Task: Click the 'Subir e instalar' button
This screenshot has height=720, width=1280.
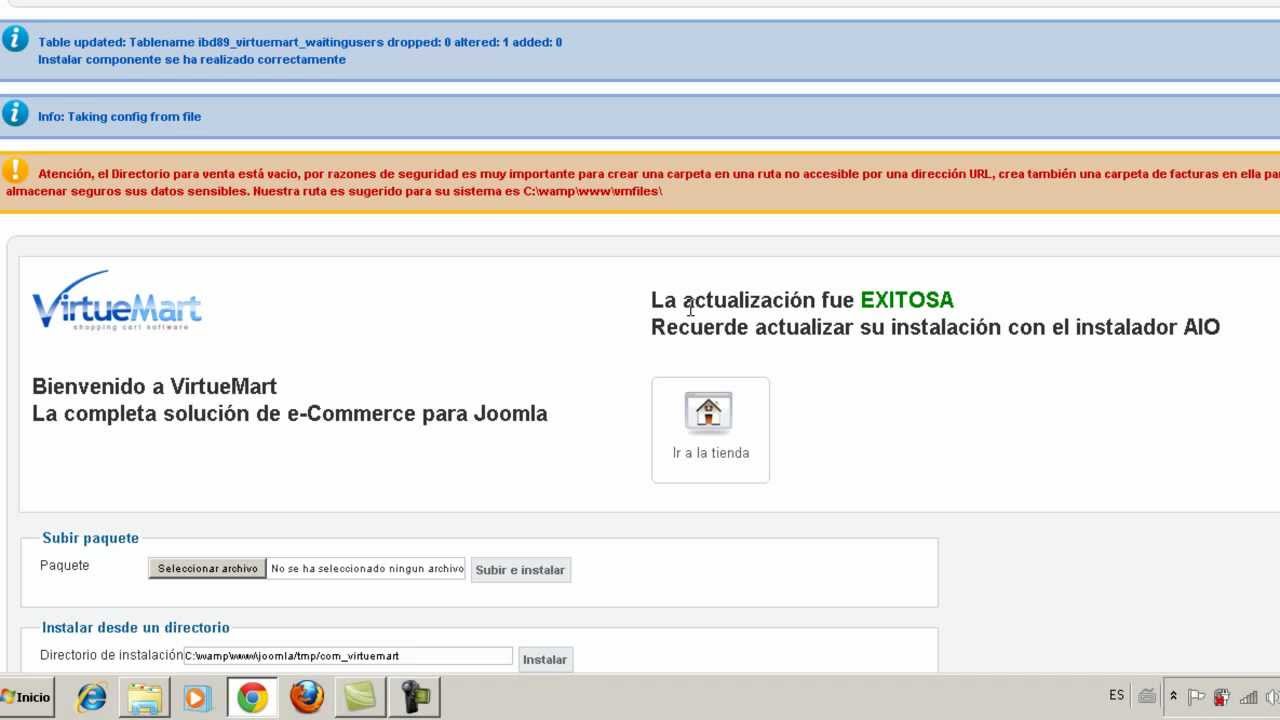Action: pos(520,570)
